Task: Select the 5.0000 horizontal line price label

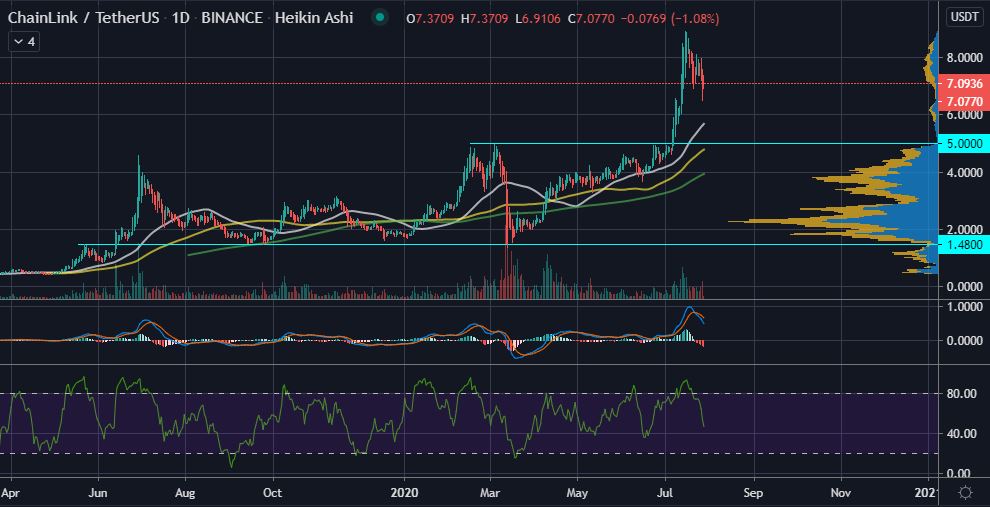Action: 963,144
